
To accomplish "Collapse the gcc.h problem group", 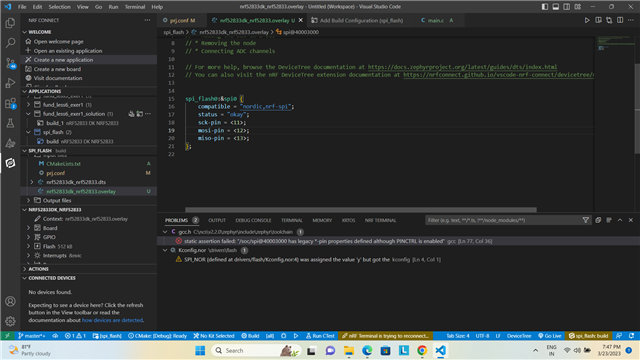I will (165, 232).
